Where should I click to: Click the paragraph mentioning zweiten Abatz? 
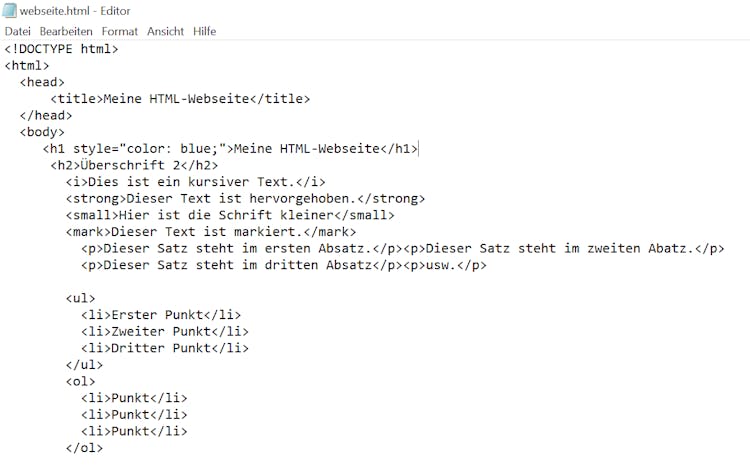[x=564, y=249]
